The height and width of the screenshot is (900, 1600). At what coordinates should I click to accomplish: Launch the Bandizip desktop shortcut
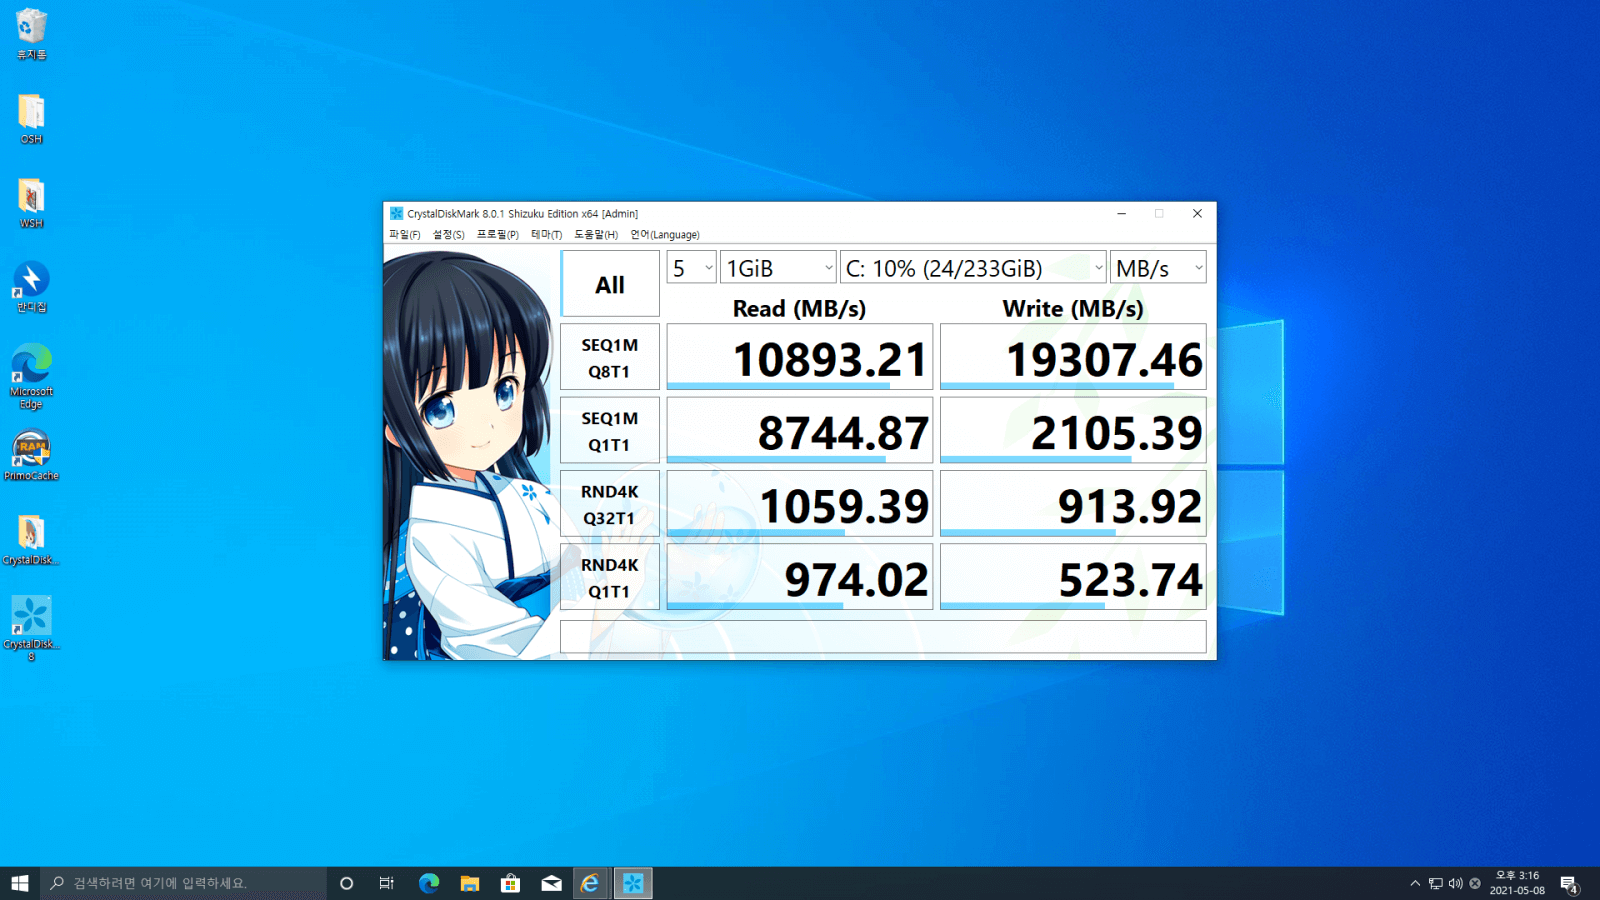[x=31, y=287]
